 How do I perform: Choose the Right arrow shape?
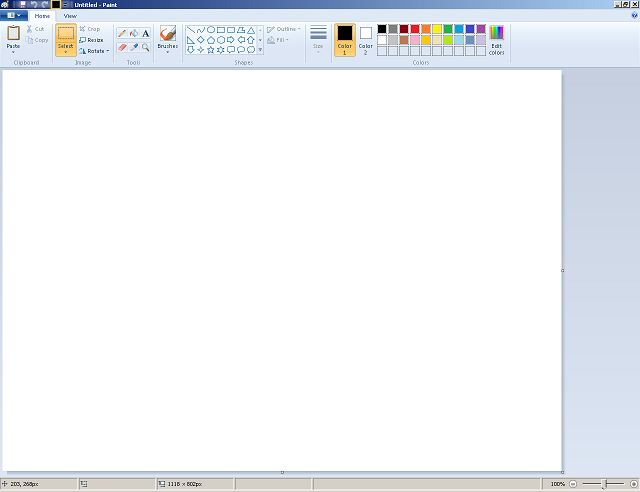pos(231,40)
